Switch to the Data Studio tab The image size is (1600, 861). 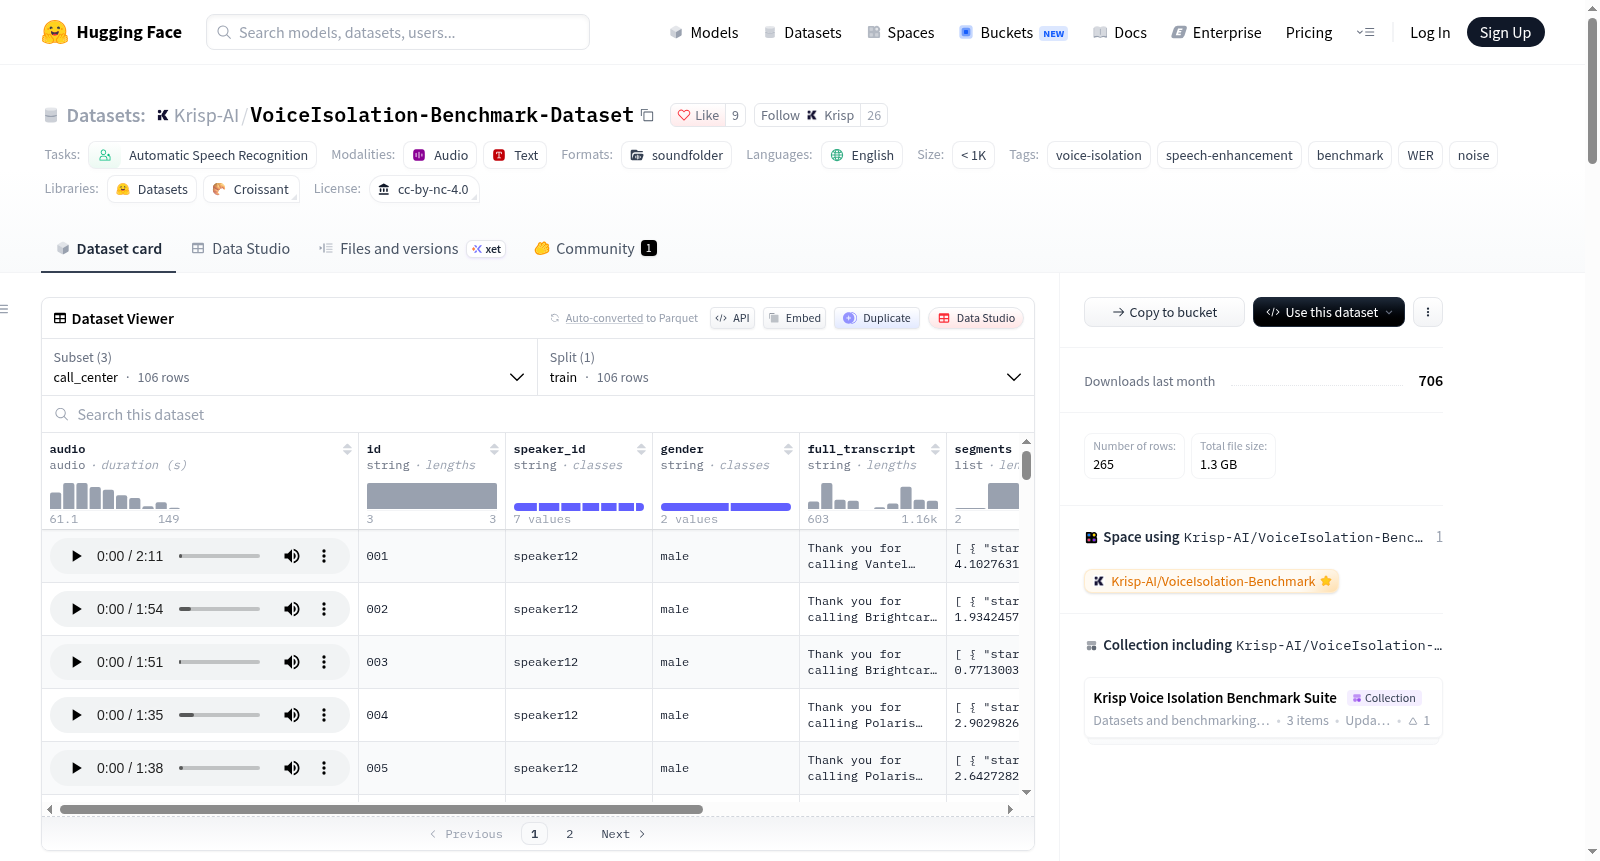(240, 248)
